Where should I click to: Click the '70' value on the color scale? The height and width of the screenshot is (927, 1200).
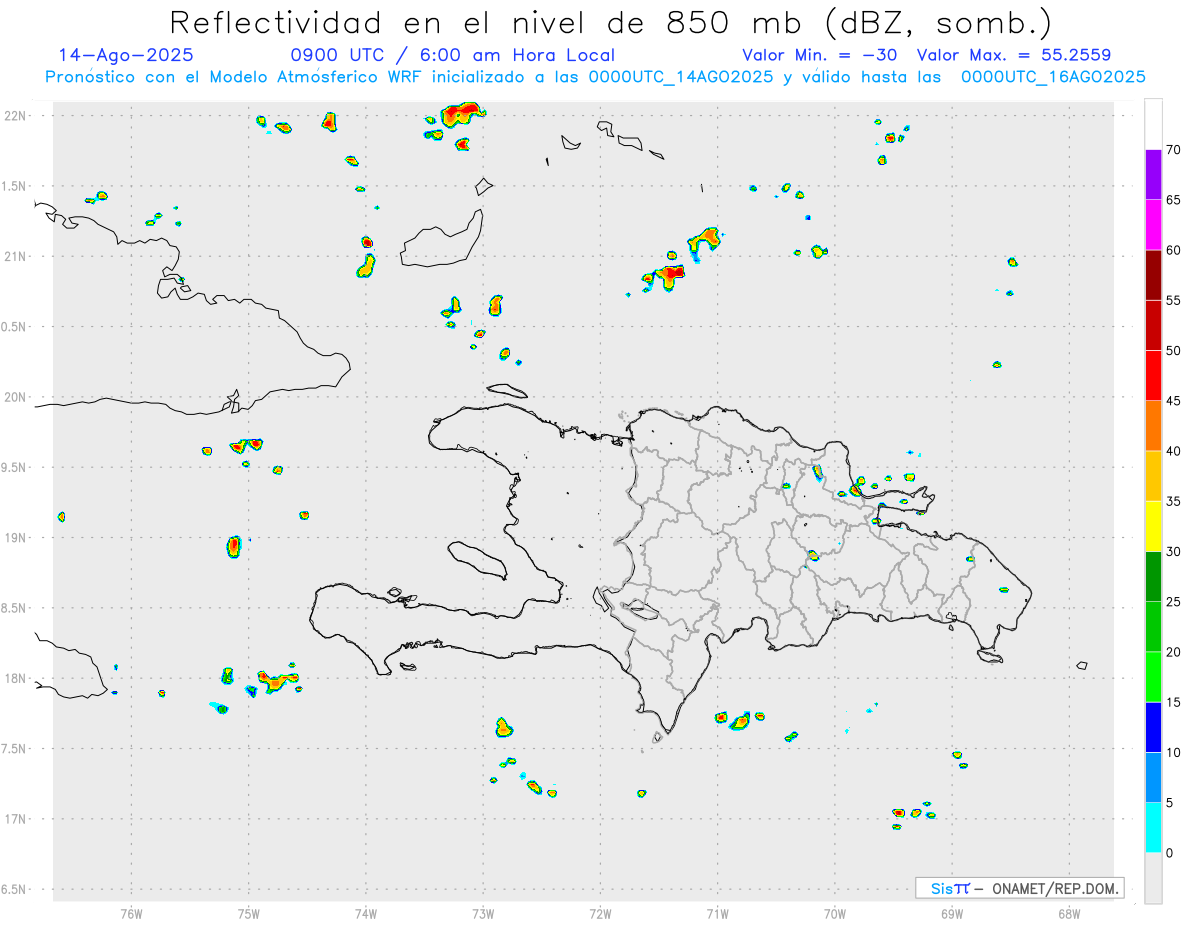[x=1173, y=150]
